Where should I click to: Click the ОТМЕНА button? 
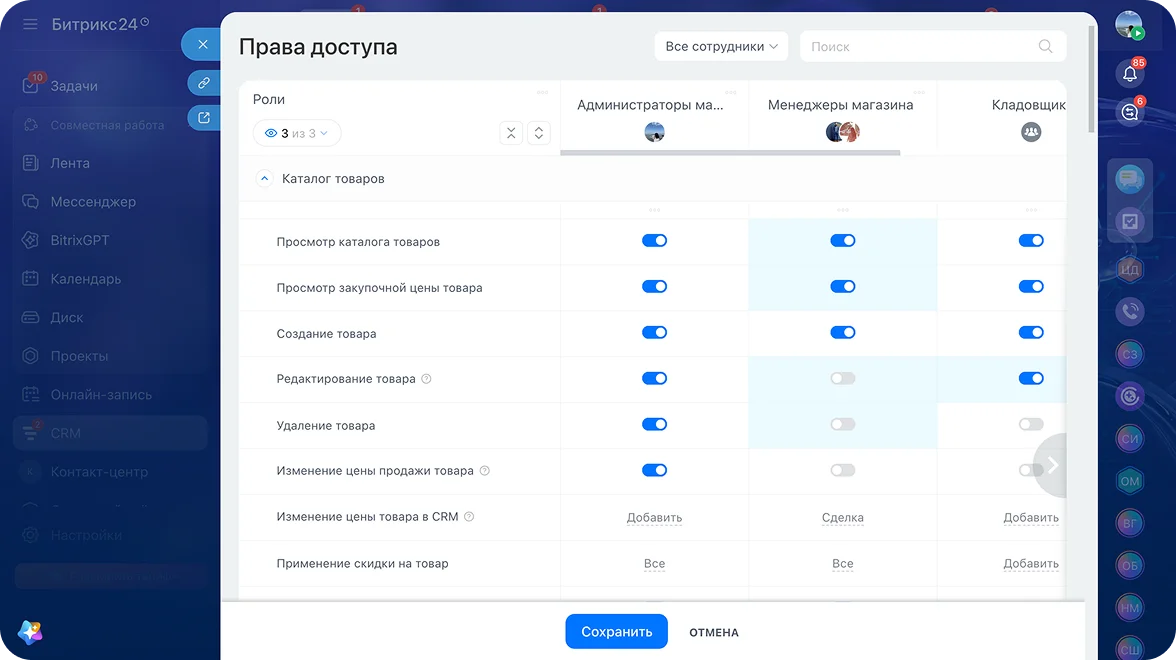[x=714, y=632]
